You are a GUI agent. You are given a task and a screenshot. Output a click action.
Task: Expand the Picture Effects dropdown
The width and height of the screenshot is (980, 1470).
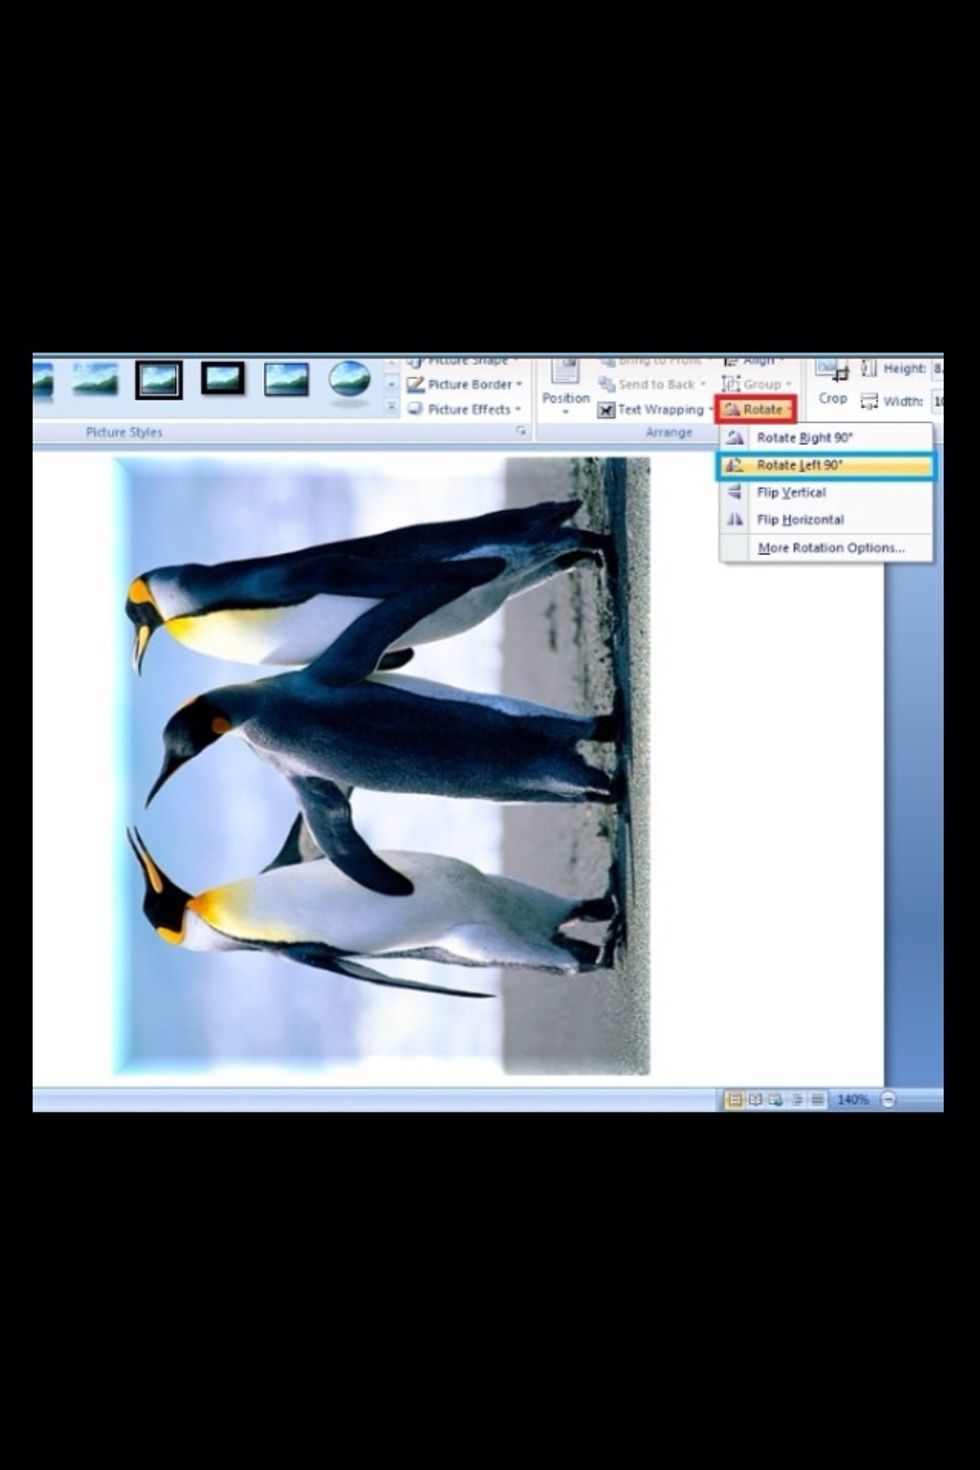(x=466, y=409)
